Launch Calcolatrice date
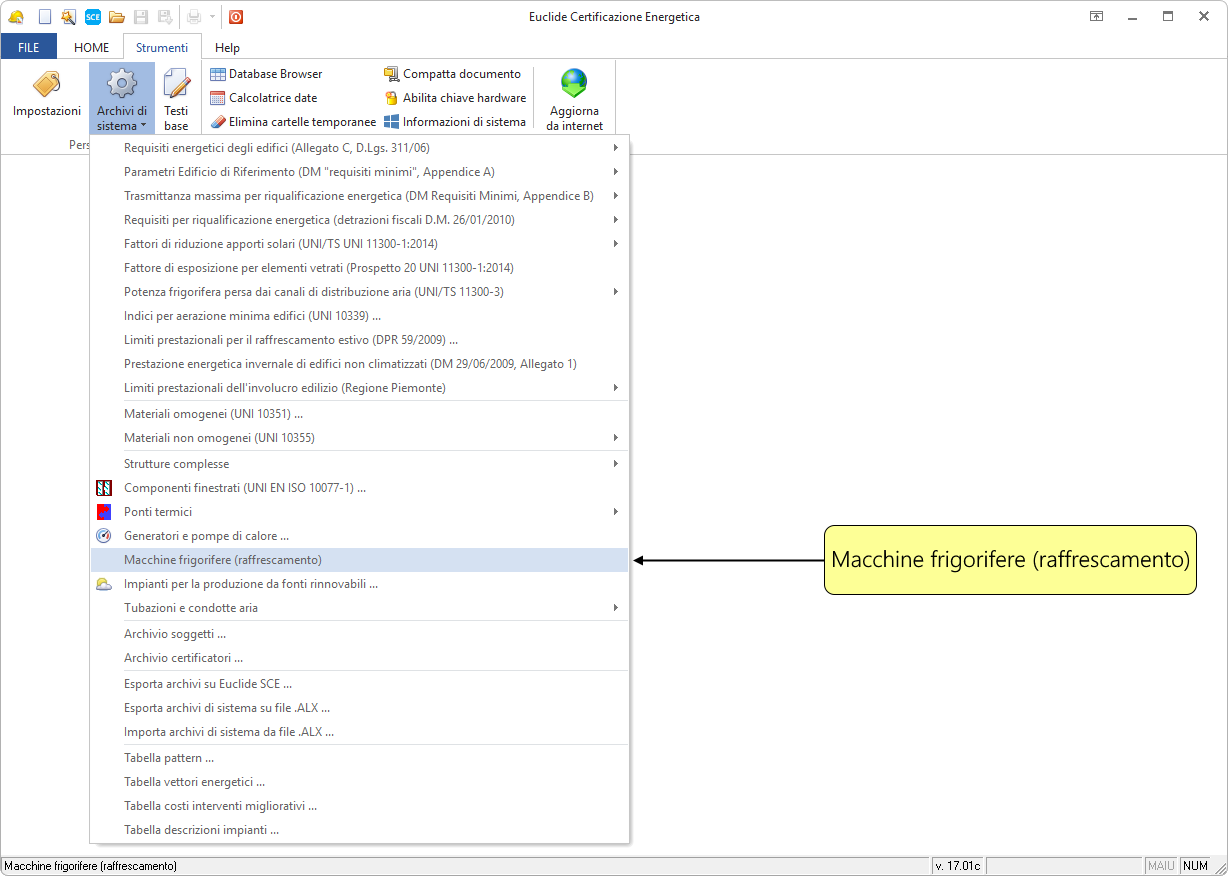 pos(263,98)
